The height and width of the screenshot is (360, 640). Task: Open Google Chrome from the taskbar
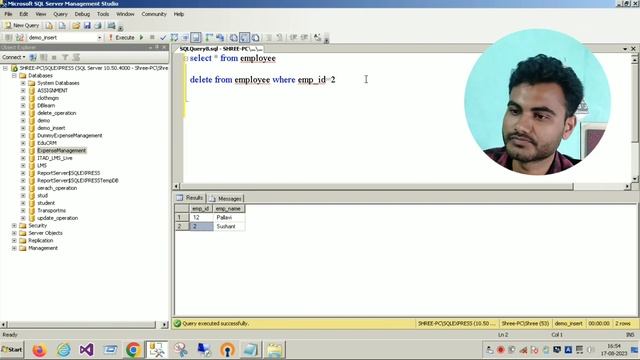(x=133, y=350)
